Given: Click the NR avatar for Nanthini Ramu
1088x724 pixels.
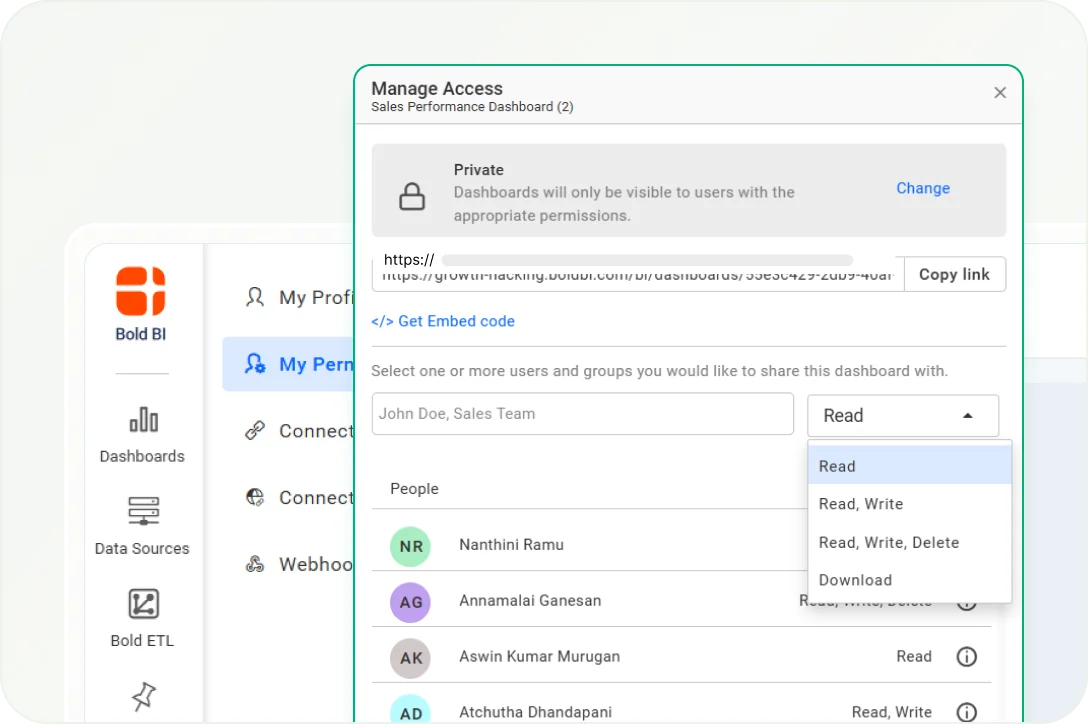Looking at the screenshot, I should (x=410, y=546).
